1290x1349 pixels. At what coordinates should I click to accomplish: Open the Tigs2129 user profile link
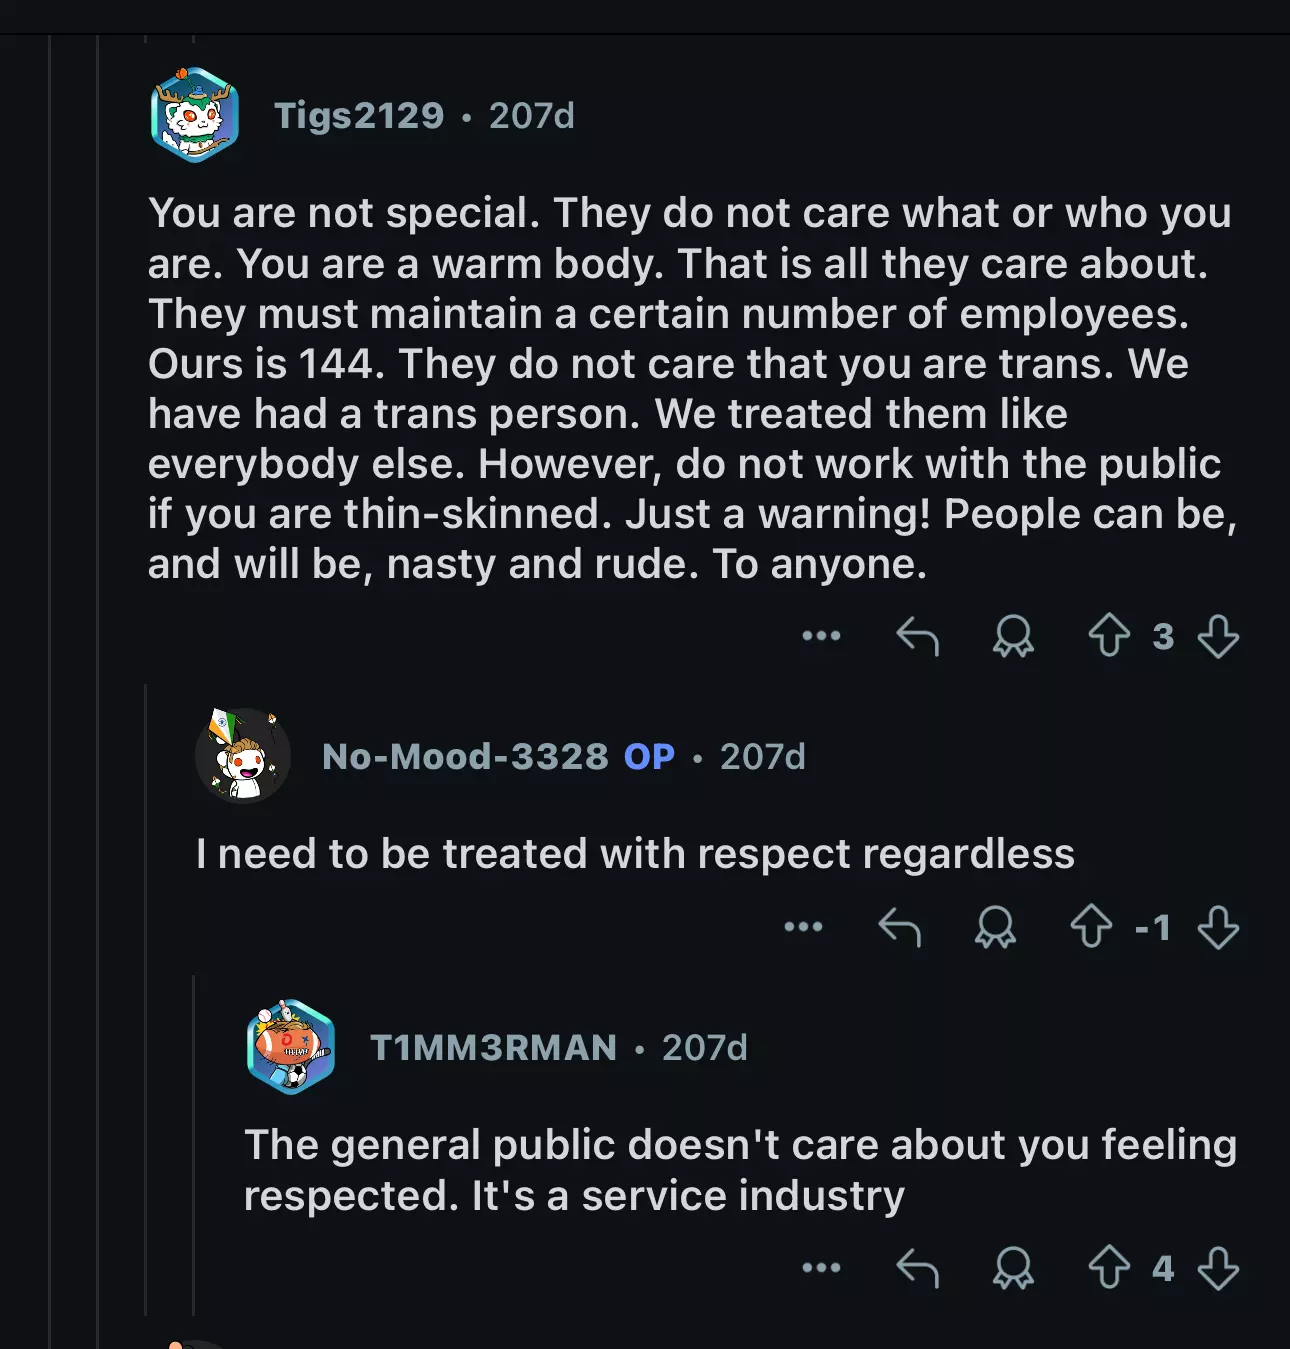point(359,116)
